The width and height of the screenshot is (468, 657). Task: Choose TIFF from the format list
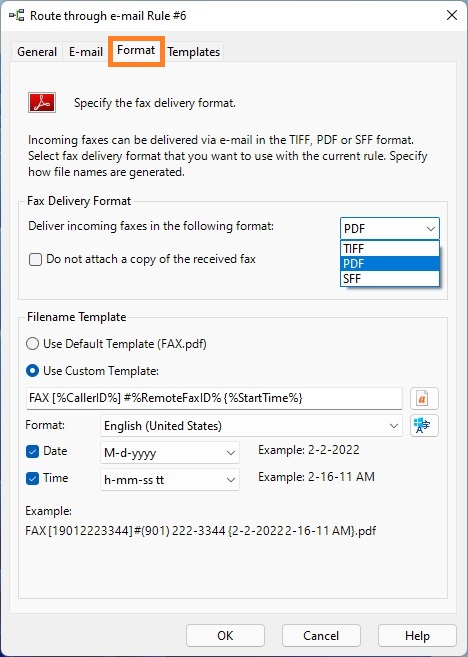pyautogui.click(x=390, y=248)
